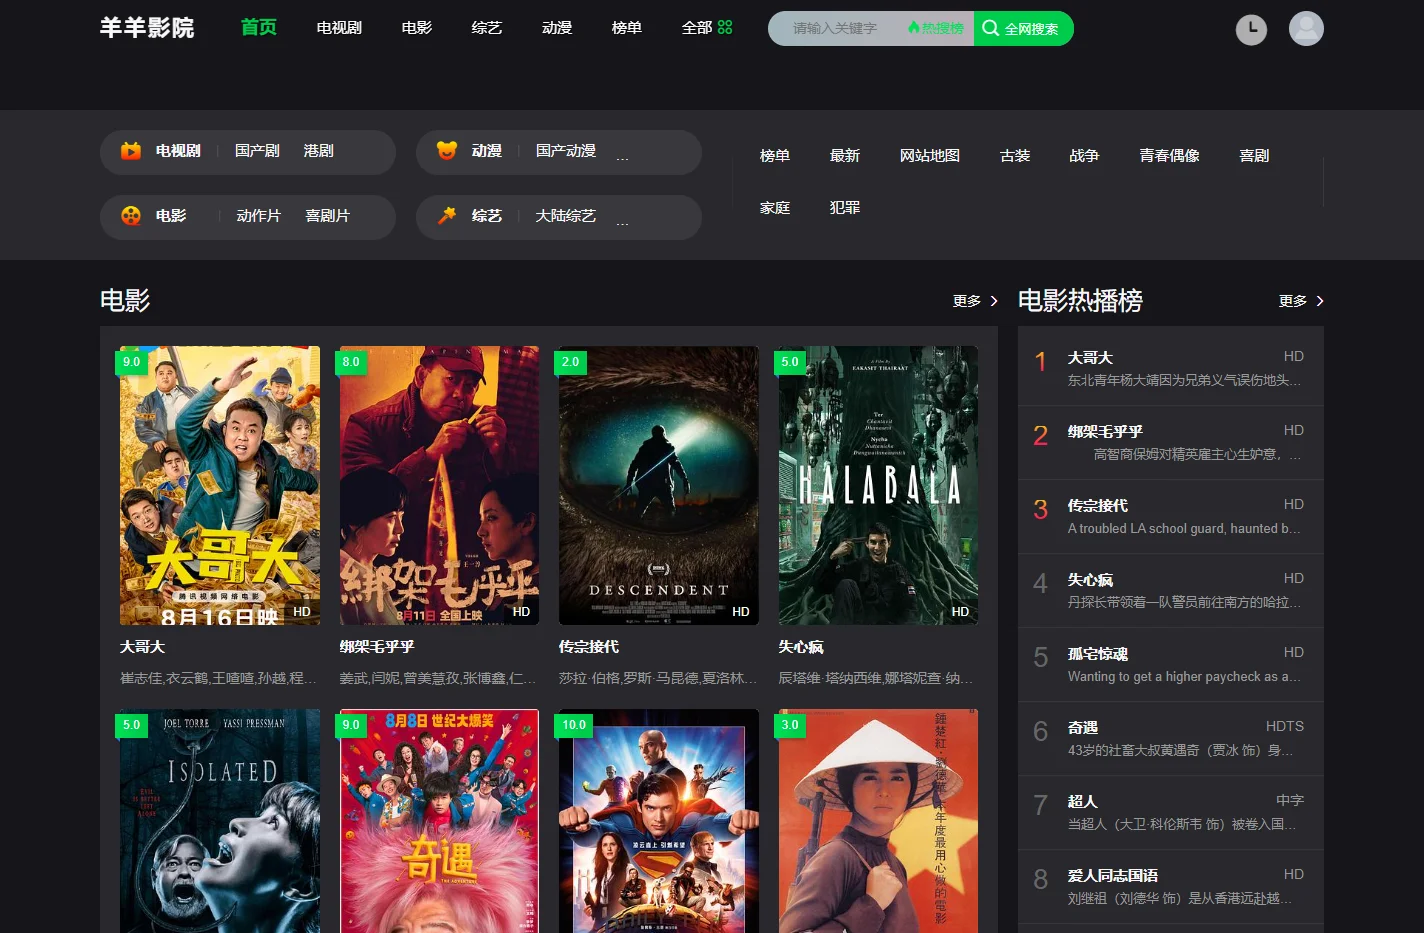Viewport: 1424px width, 933px height.
Task: Expand the ellipsis in the 动漫 category pill
Action: [622, 156]
